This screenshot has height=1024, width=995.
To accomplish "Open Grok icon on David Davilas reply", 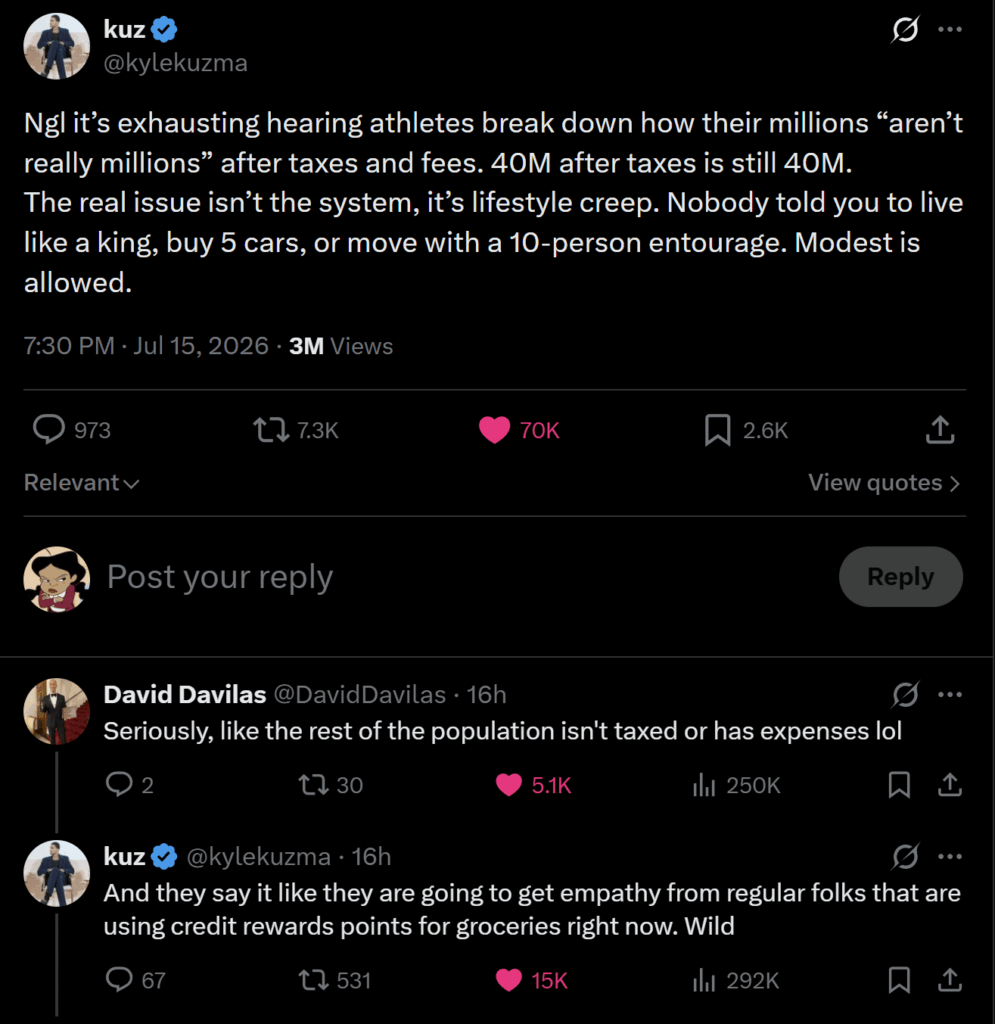I will tap(906, 694).
